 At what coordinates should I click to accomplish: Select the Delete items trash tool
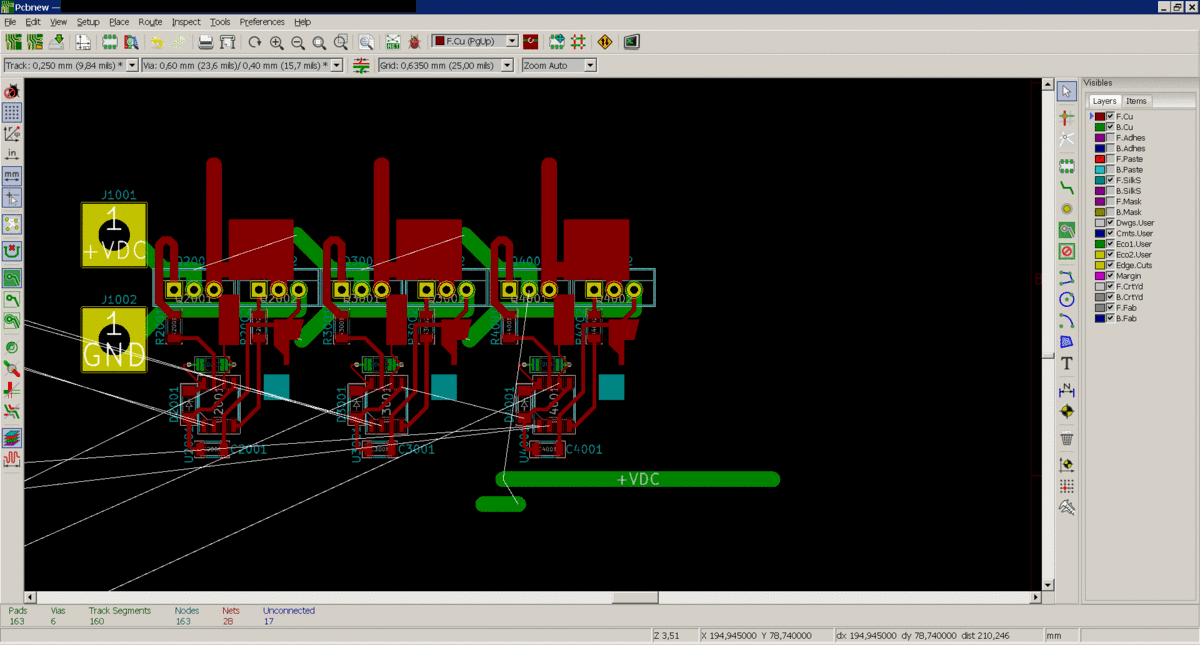pos(1067,438)
